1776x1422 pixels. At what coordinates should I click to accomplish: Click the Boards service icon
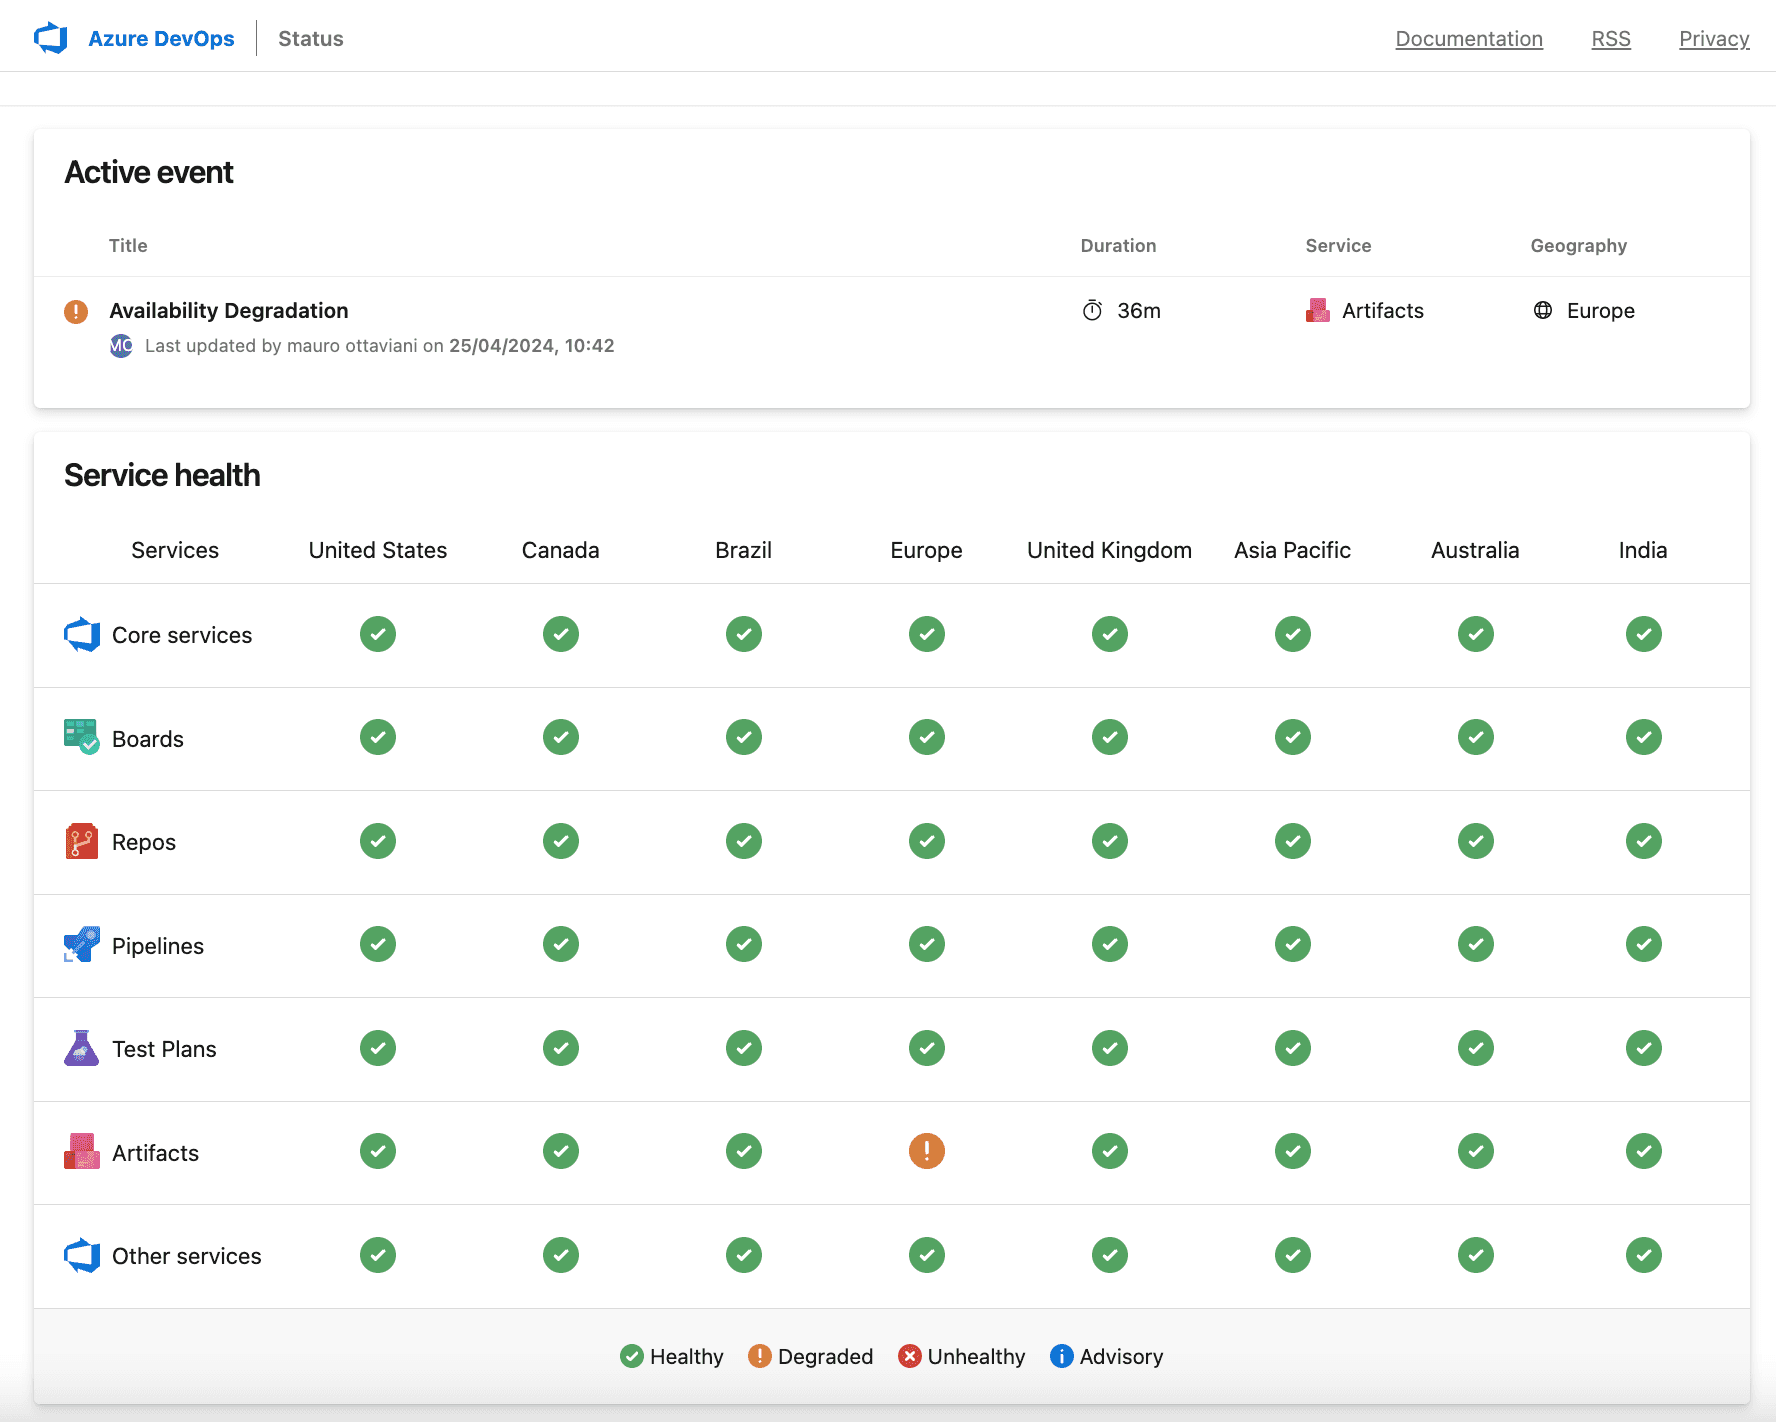(82, 737)
